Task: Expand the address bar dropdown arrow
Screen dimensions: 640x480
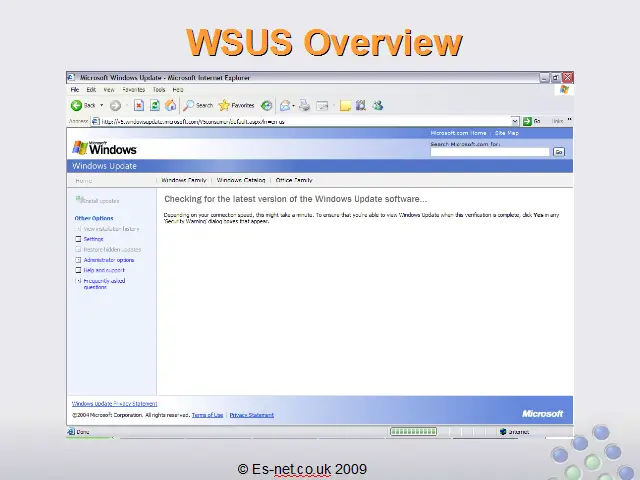Action: 515,121
